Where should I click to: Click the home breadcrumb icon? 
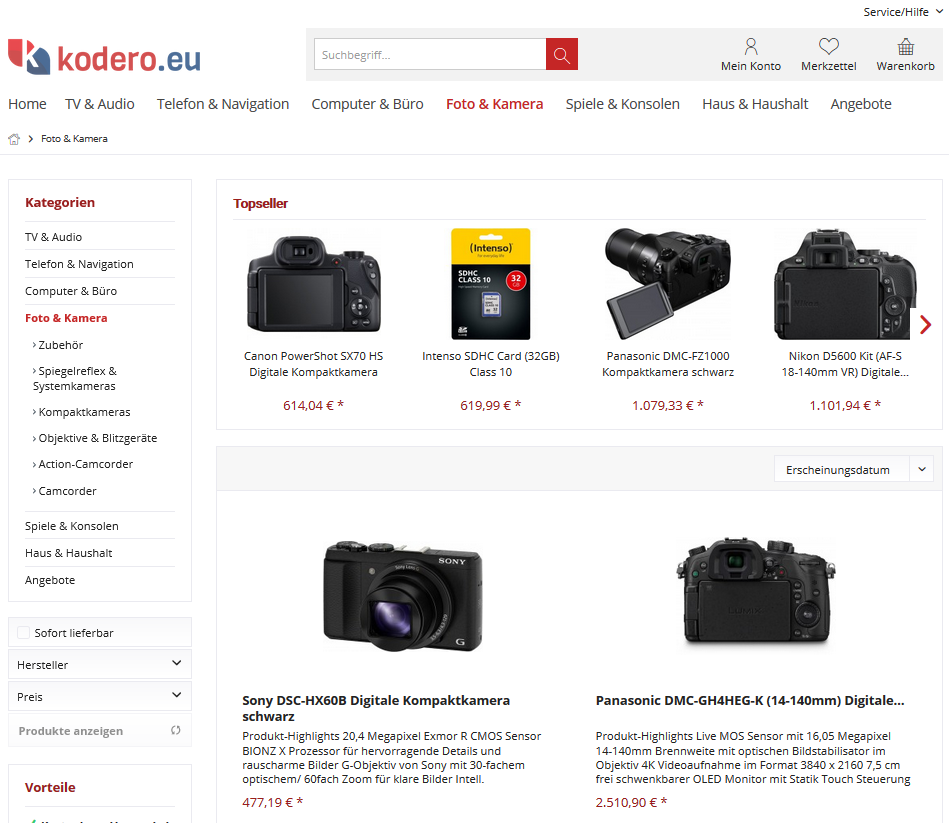coord(14,139)
